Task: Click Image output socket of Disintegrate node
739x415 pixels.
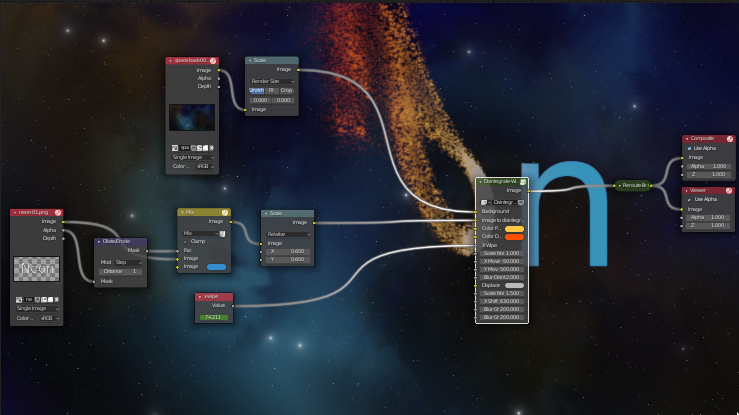Action: (528, 191)
